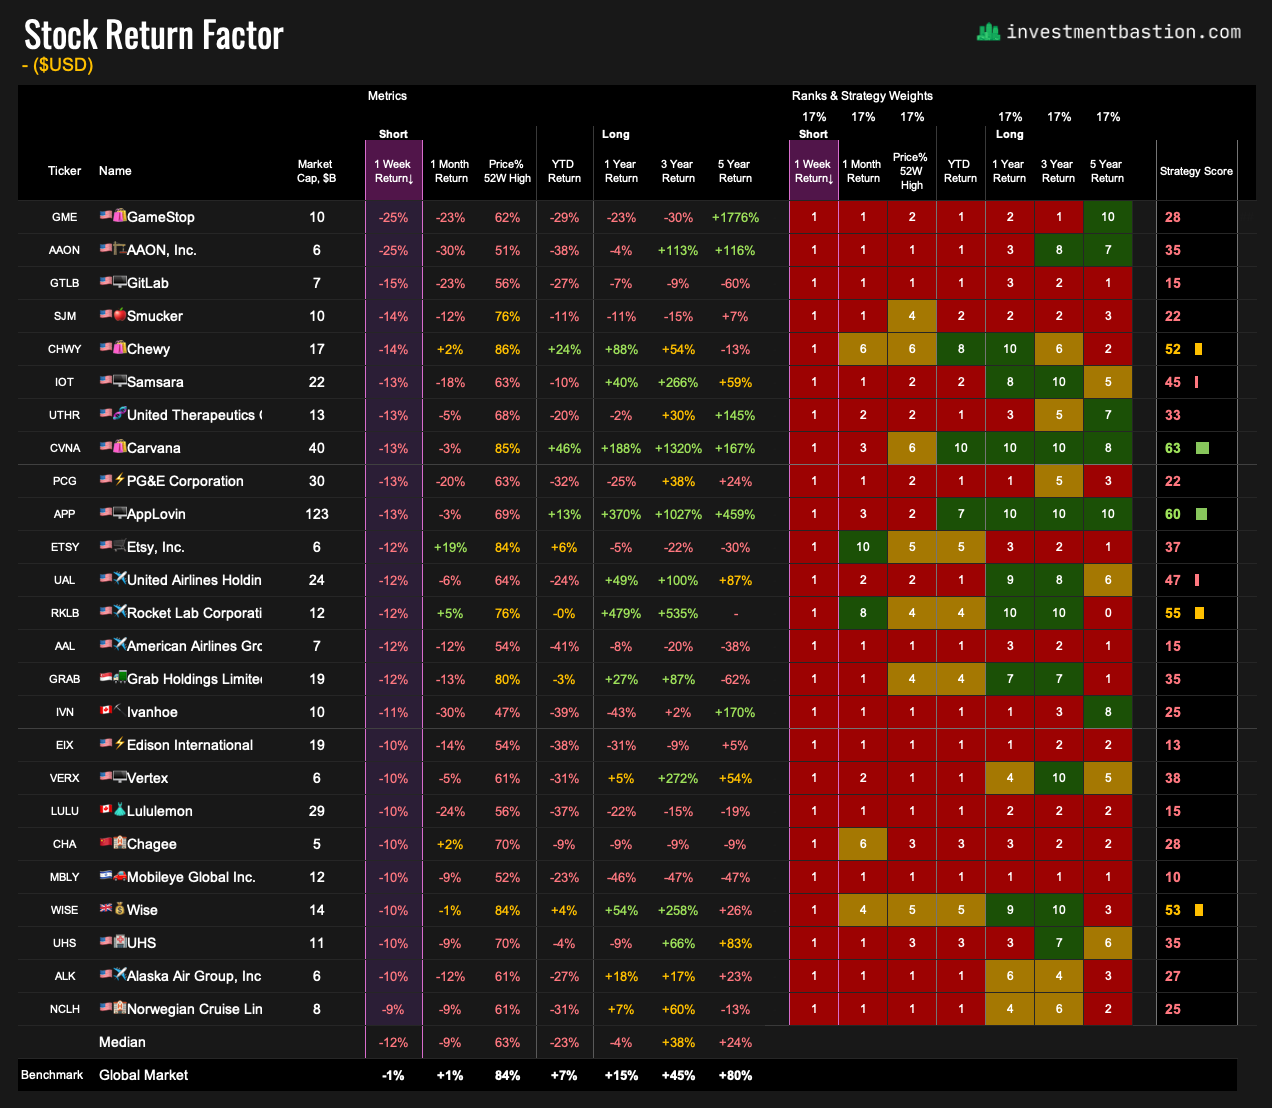Click the yellow score bar in the WISE row
This screenshot has width=1272, height=1108.
coord(1198,910)
